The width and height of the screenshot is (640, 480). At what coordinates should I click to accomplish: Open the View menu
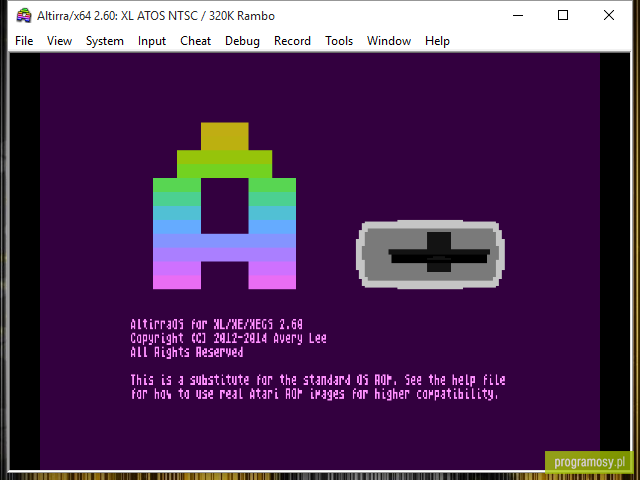coord(59,41)
